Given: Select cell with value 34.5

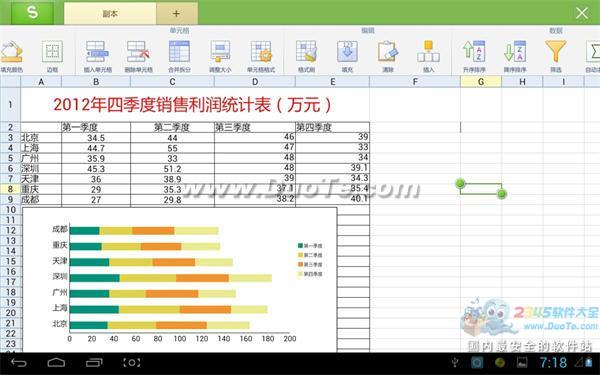Looking at the screenshot, I should coord(96,137).
